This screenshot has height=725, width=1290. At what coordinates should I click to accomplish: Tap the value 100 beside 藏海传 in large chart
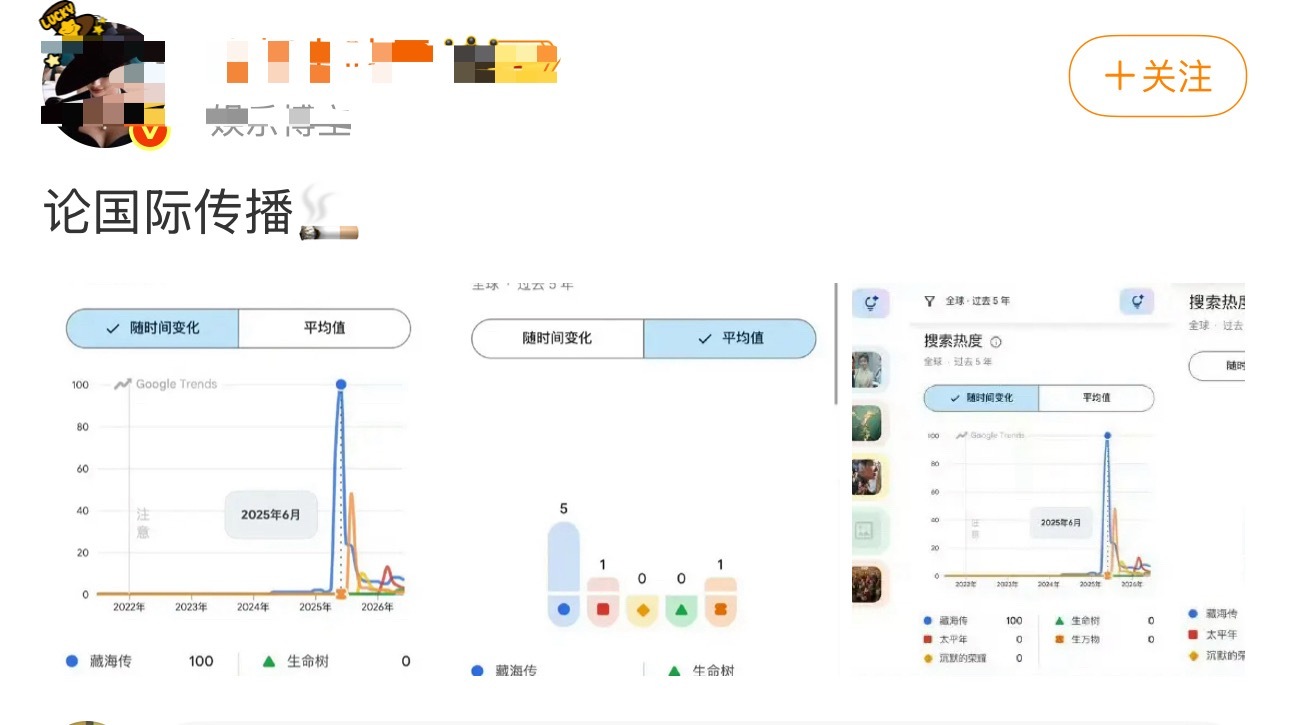pos(201,661)
